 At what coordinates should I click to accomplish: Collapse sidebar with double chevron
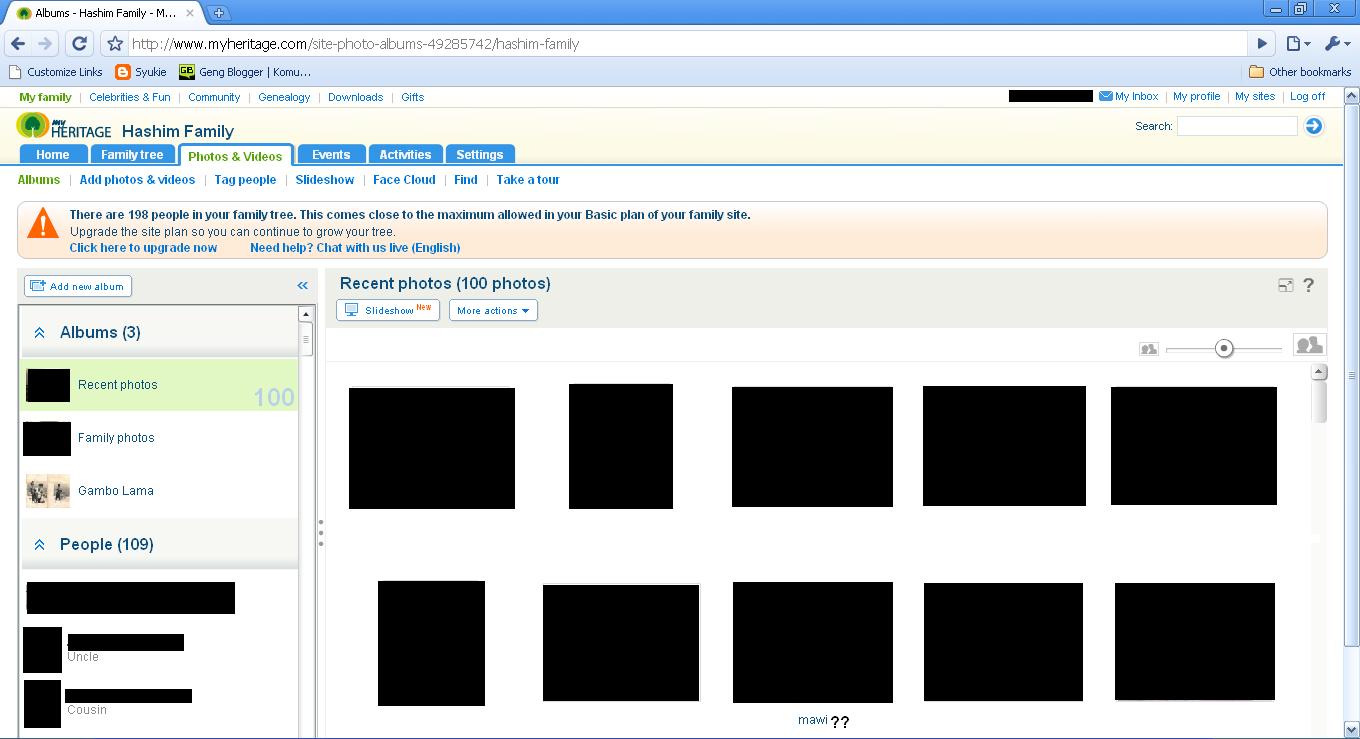[x=303, y=286]
